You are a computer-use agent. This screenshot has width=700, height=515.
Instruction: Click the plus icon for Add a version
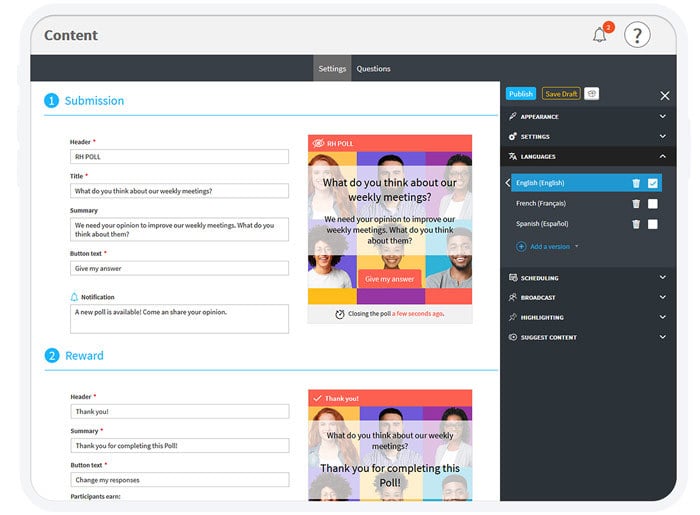[521, 246]
